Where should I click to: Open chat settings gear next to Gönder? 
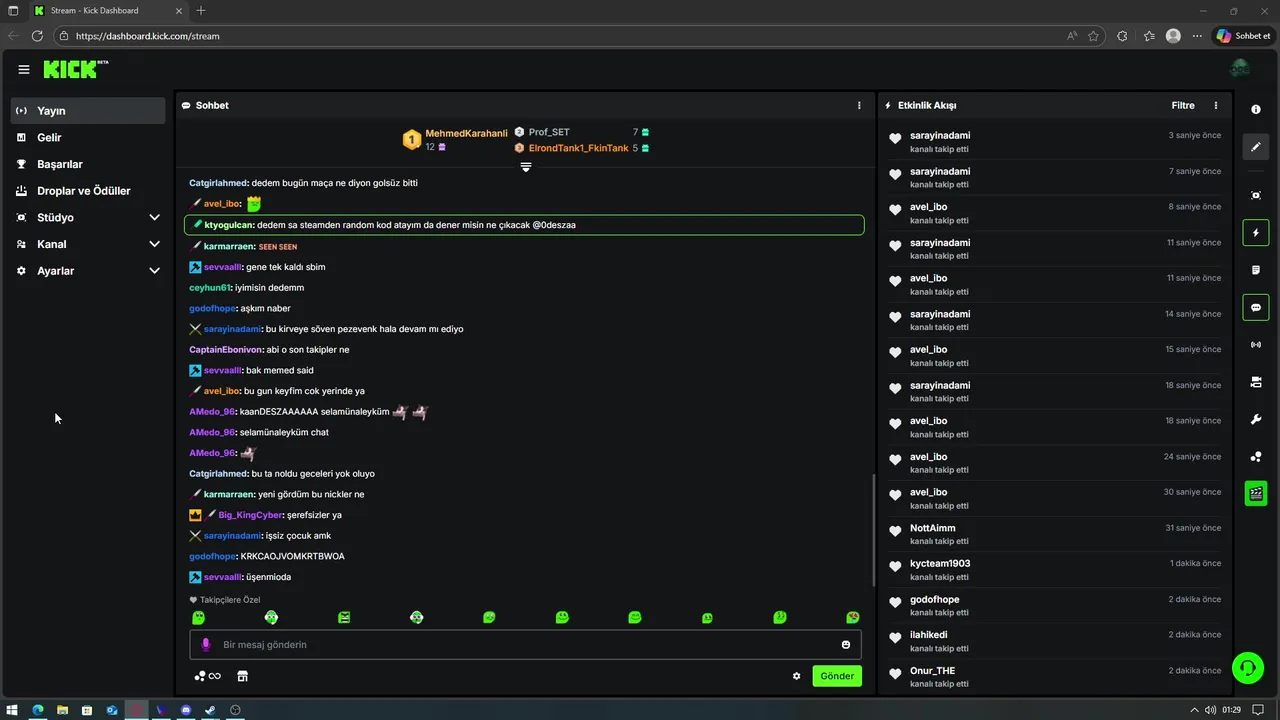[797, 676]
